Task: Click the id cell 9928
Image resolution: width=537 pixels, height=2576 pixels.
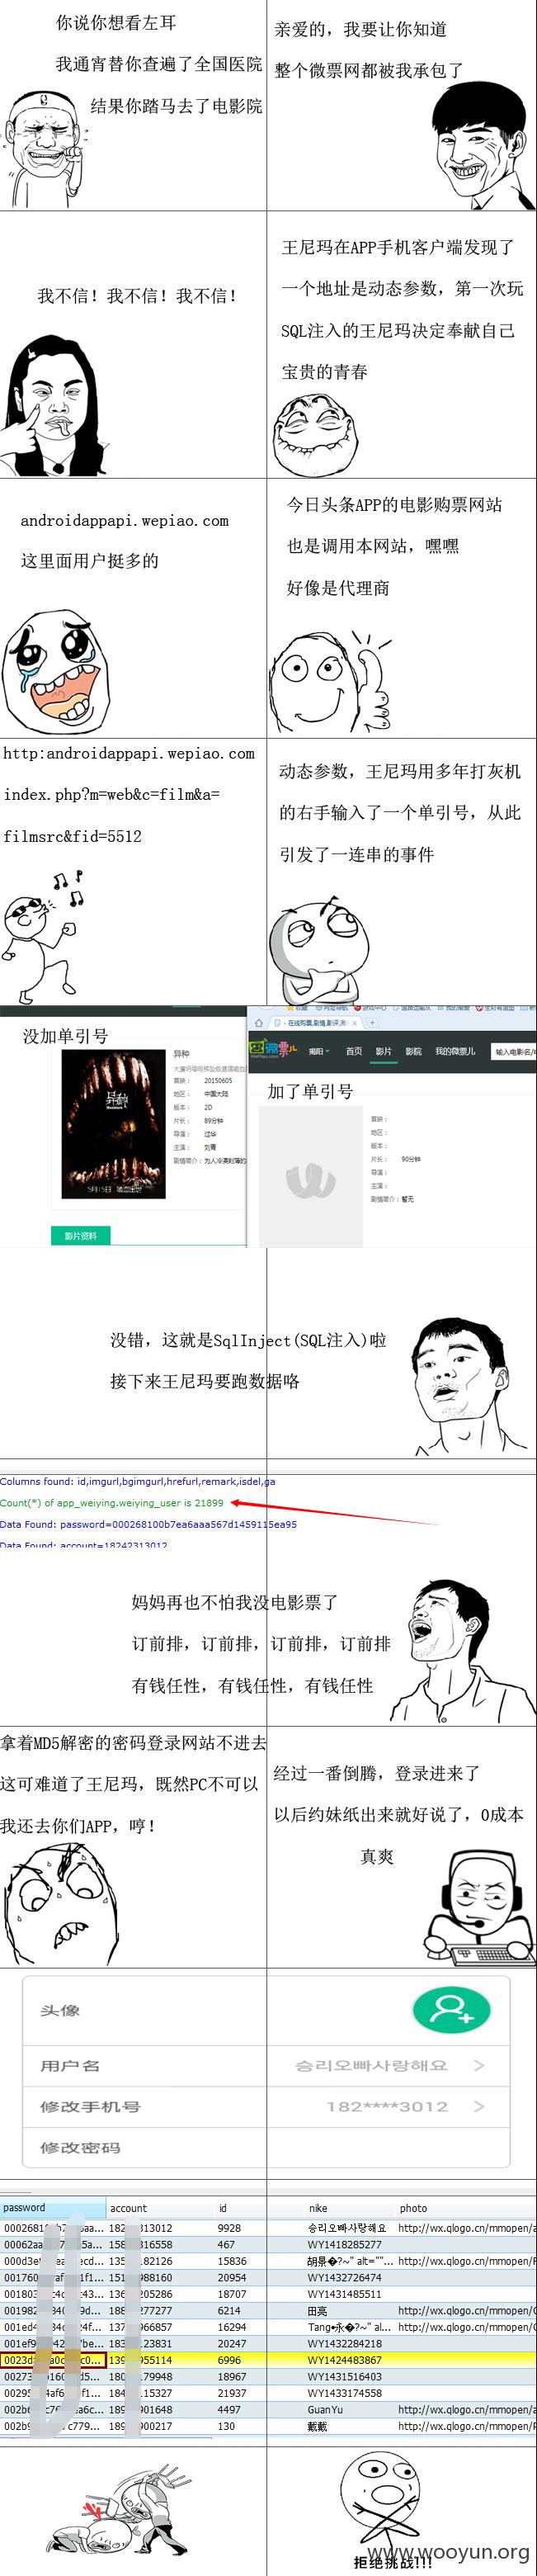Action: point(229,2228)
